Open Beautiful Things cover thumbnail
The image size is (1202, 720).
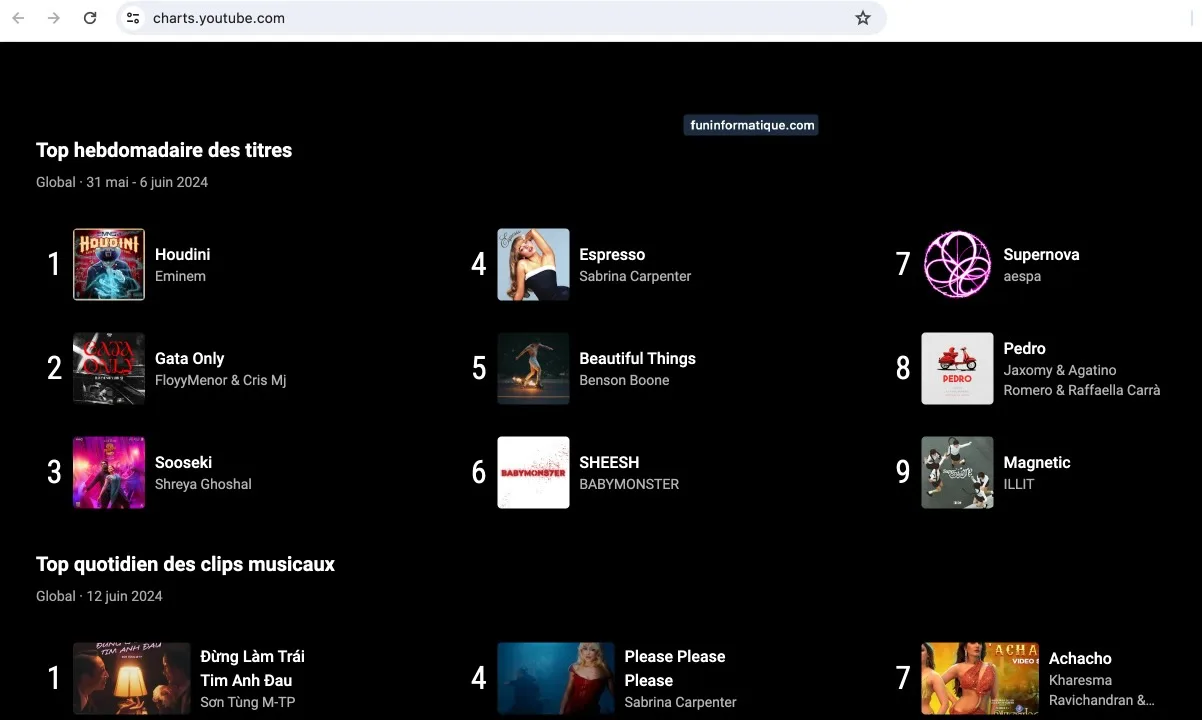coord(533,368)
